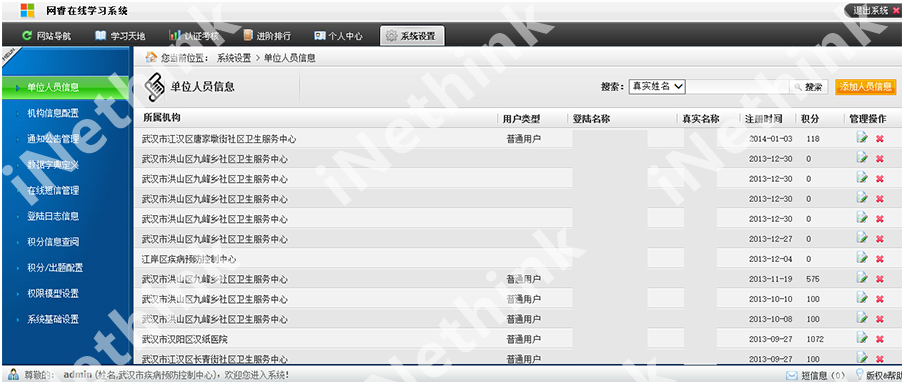
Task: Click the 搜索 search button
Action: pyautogui.click(x=809, y=87)
